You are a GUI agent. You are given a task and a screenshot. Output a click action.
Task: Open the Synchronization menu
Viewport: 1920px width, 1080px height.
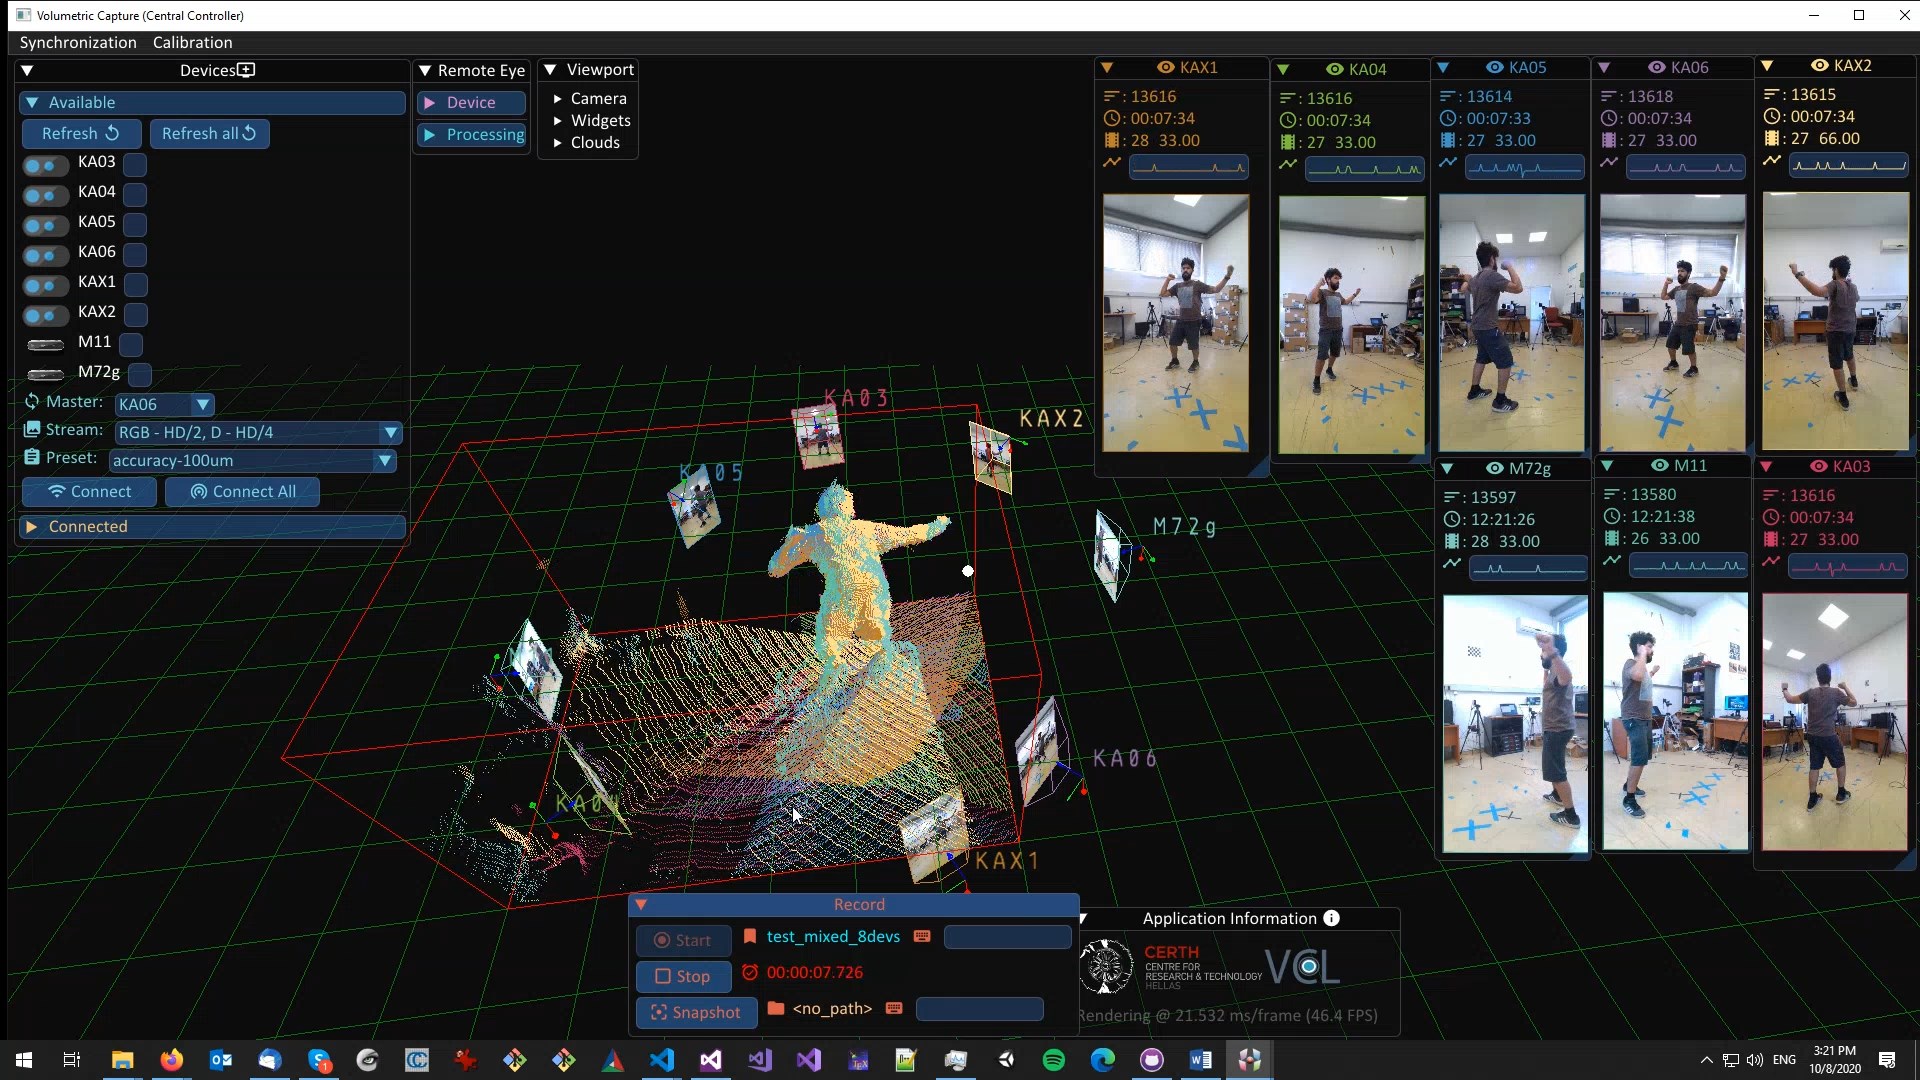coord(78,42)
